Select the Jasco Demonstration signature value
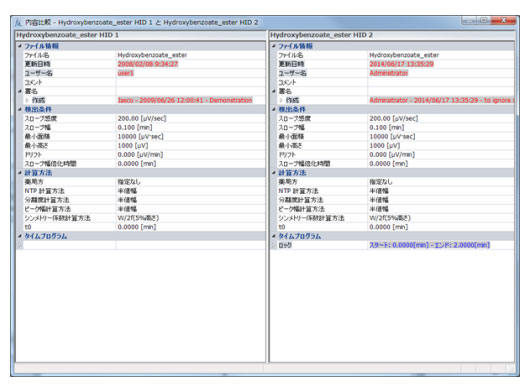The width and height of the screenshot is (530, 392). point(185,100)
